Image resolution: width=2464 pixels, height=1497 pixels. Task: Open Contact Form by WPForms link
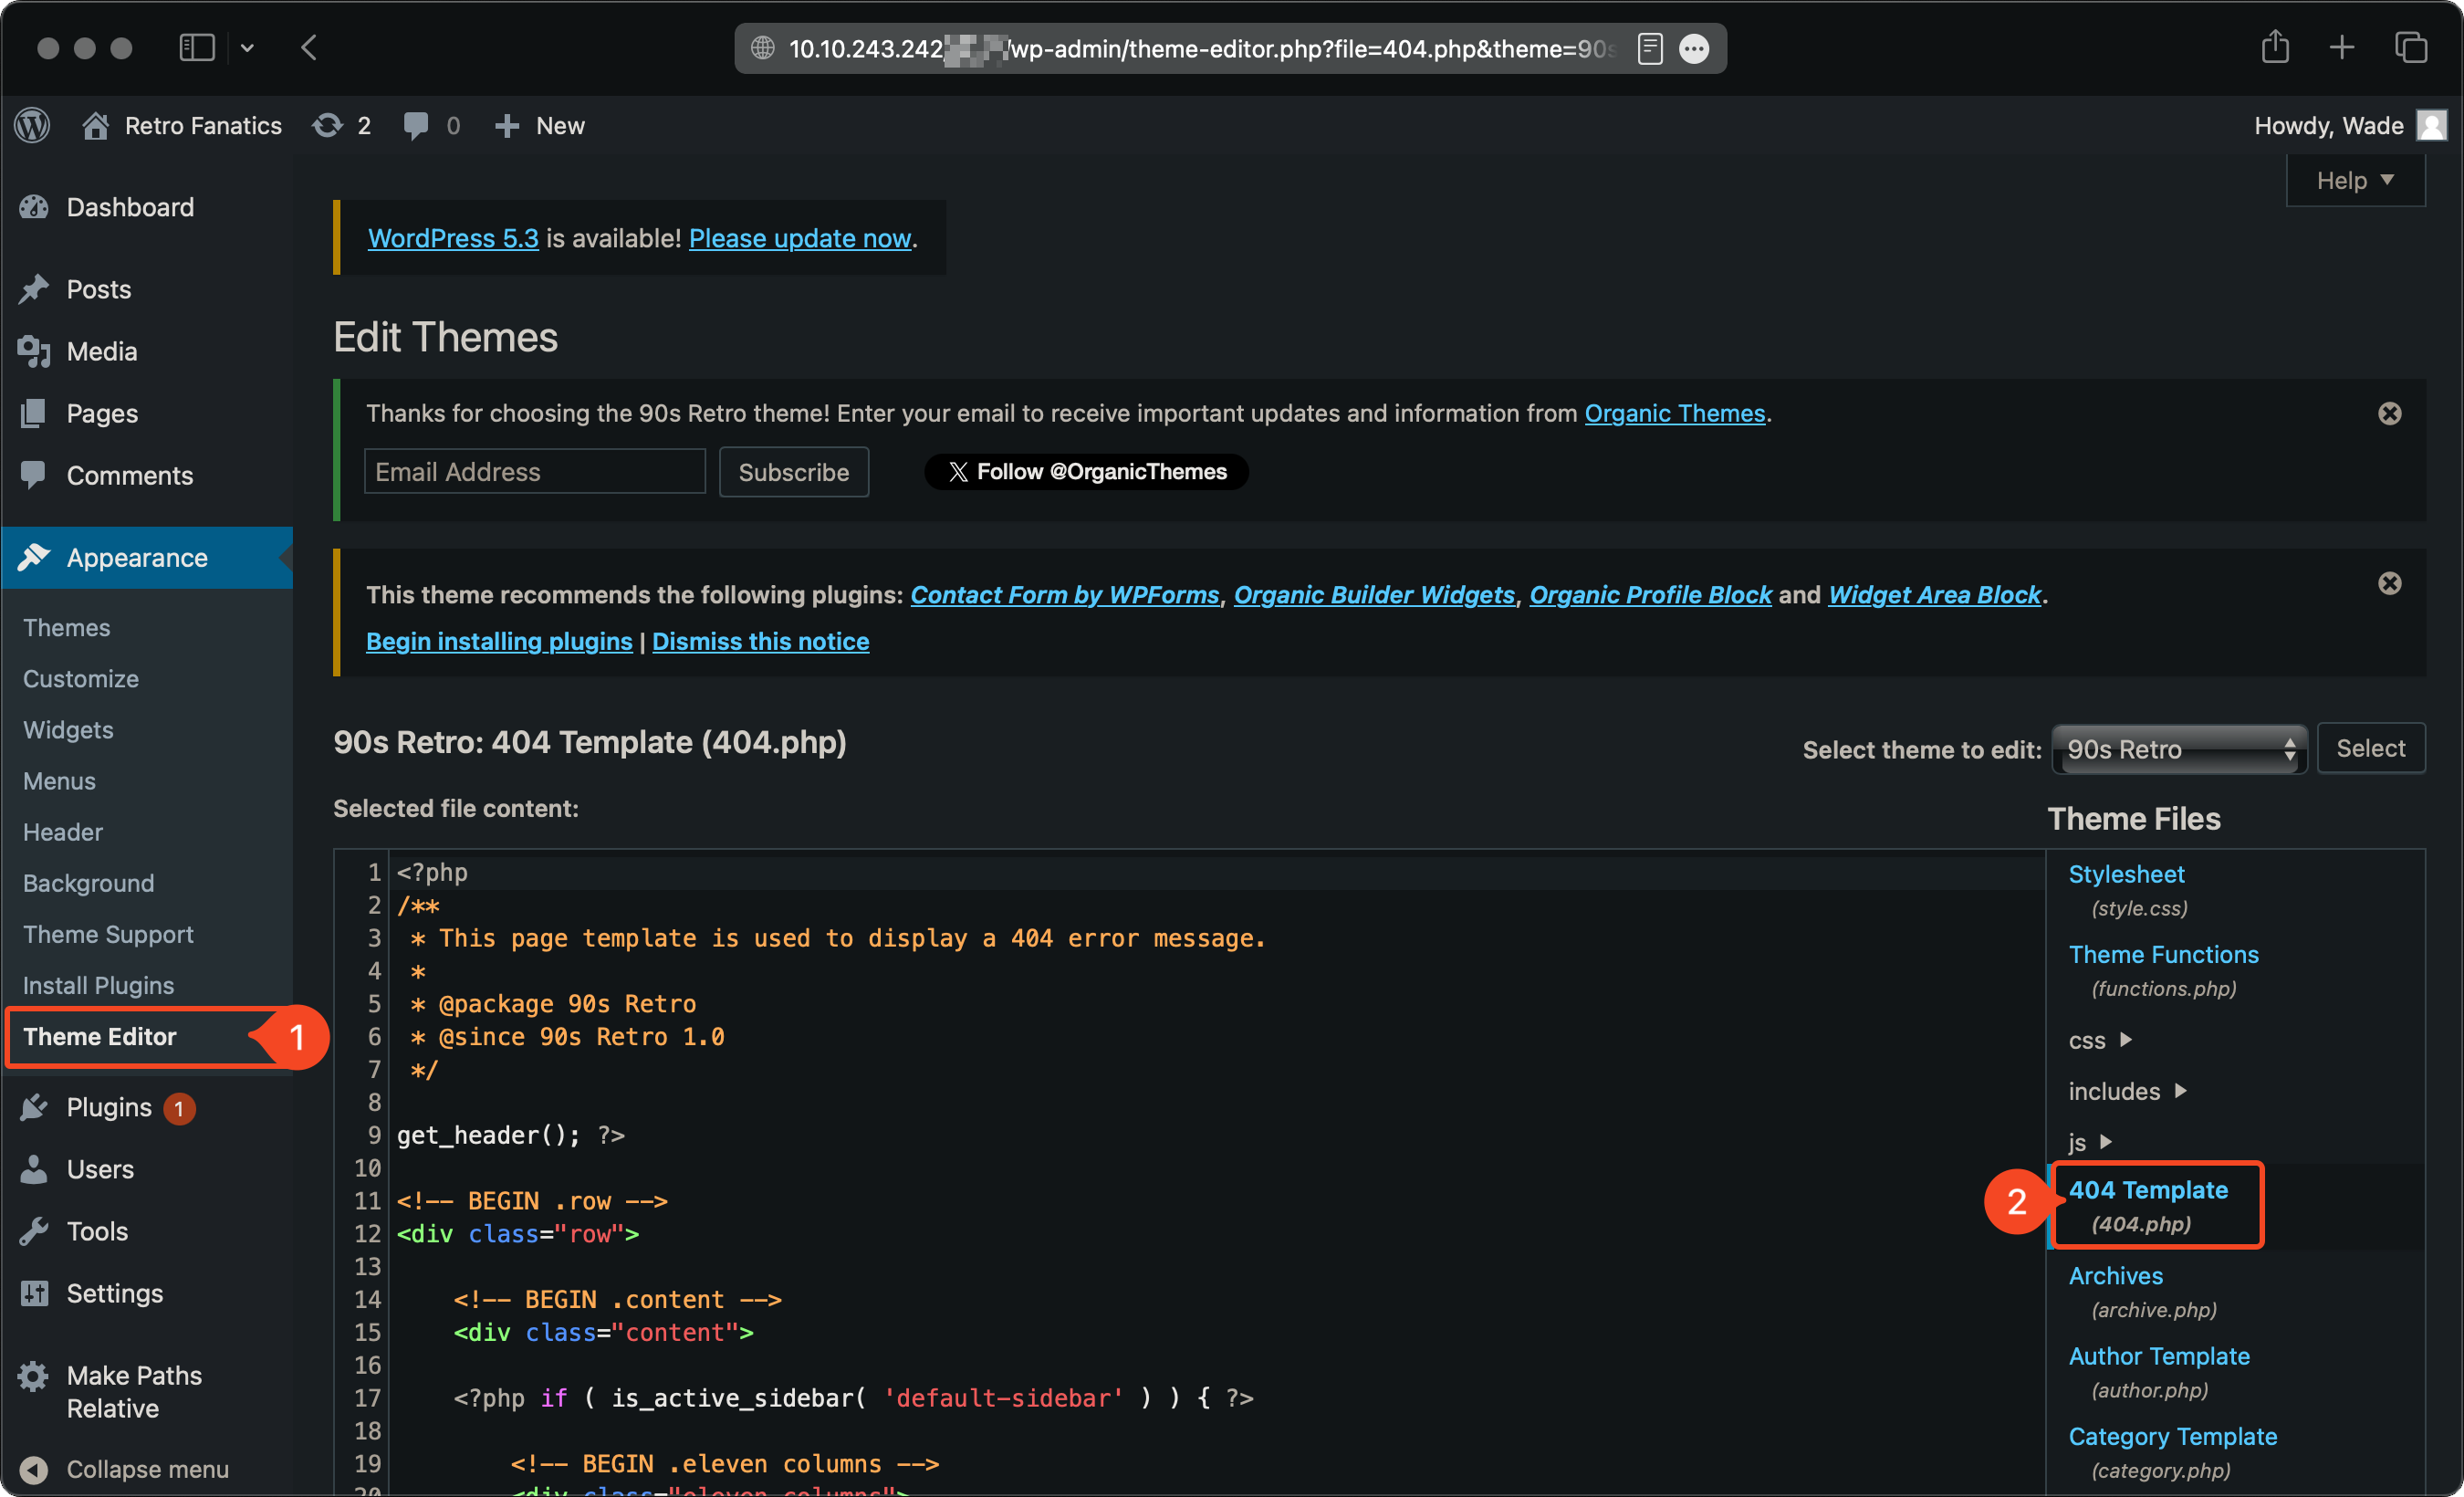click(1064, 594)
